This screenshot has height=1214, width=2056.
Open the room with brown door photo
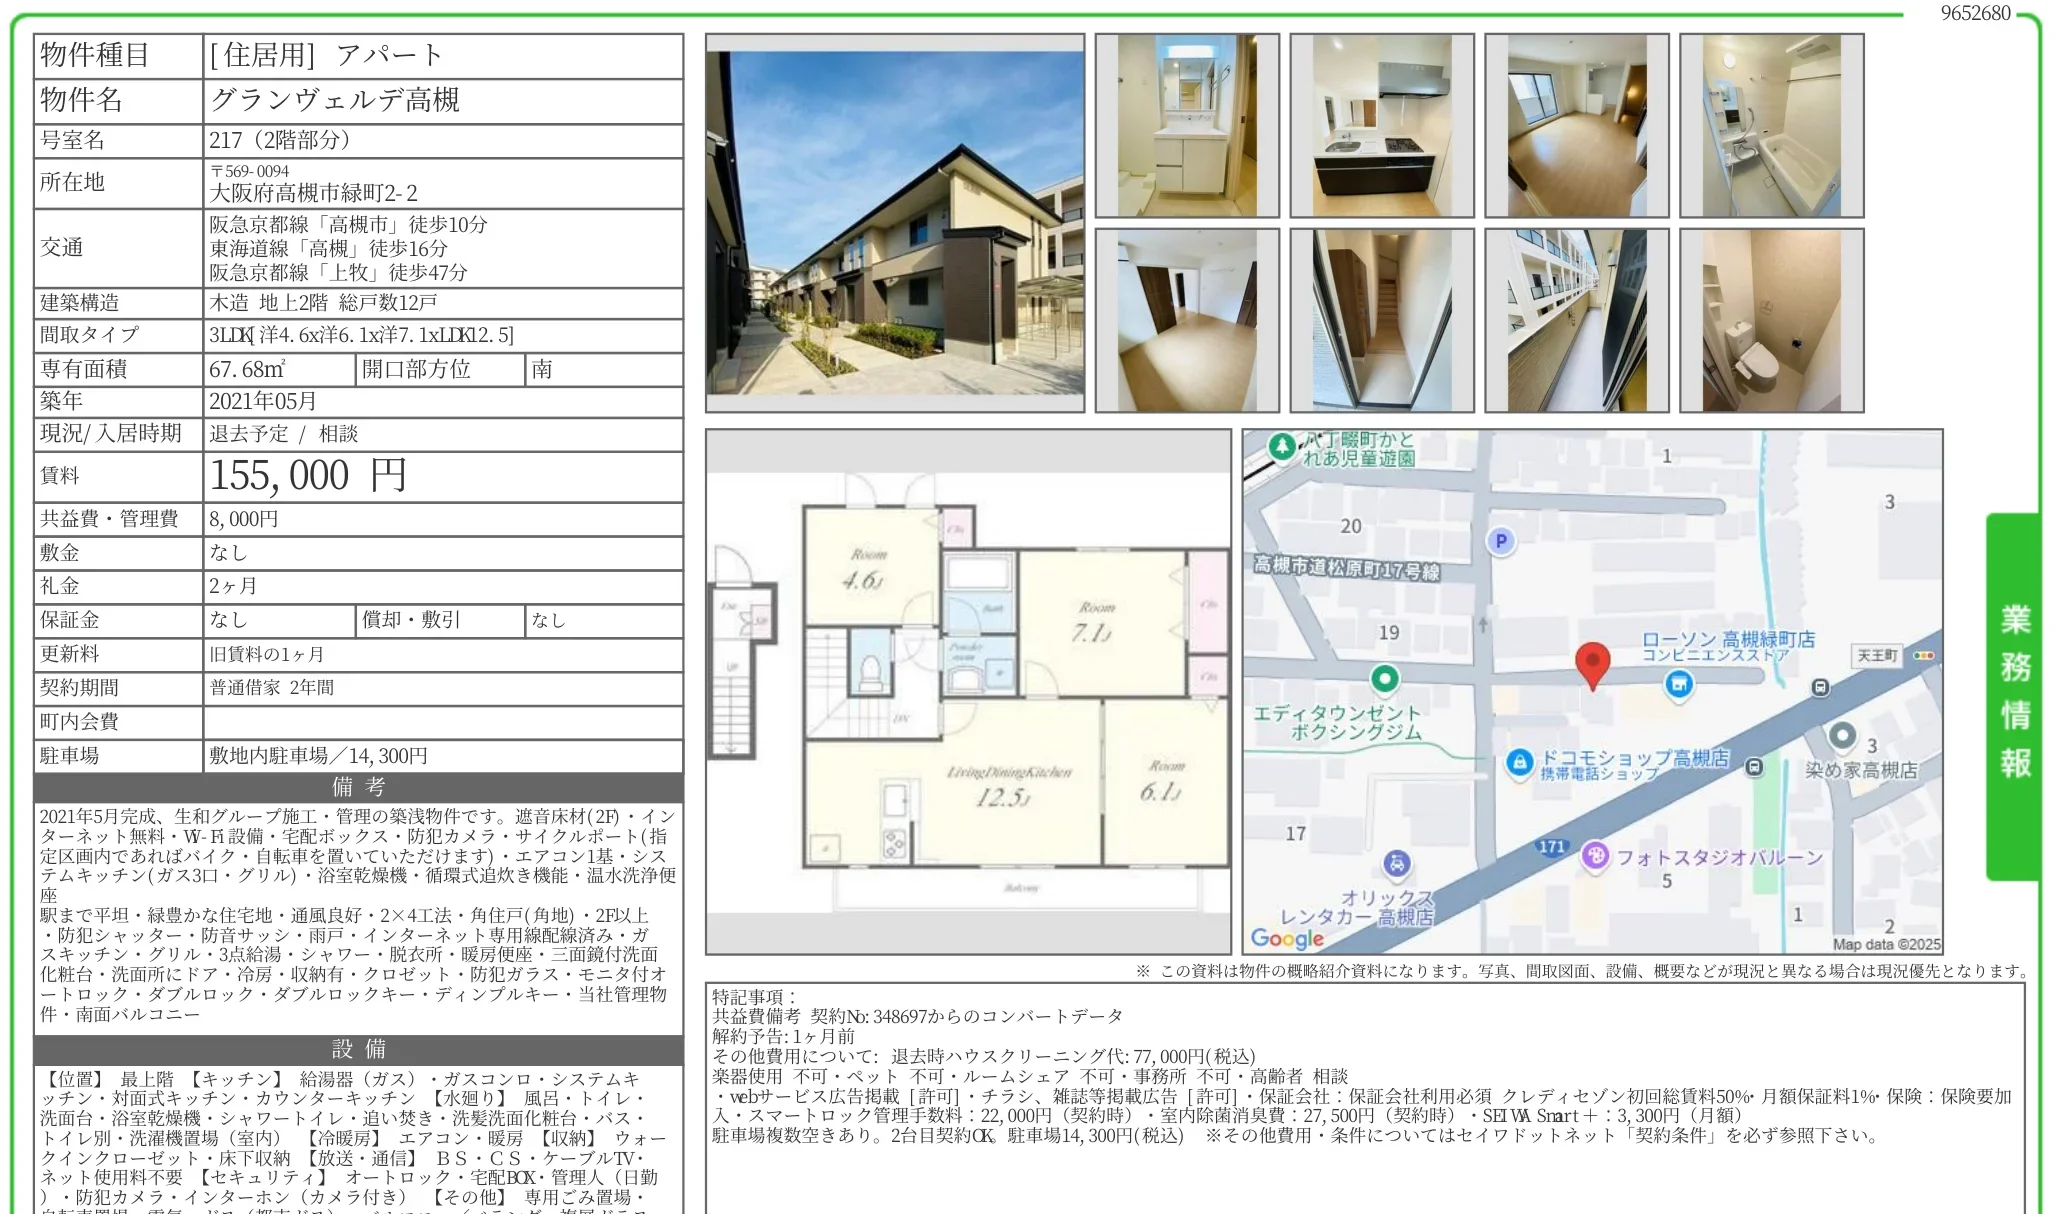point(1187,321)
